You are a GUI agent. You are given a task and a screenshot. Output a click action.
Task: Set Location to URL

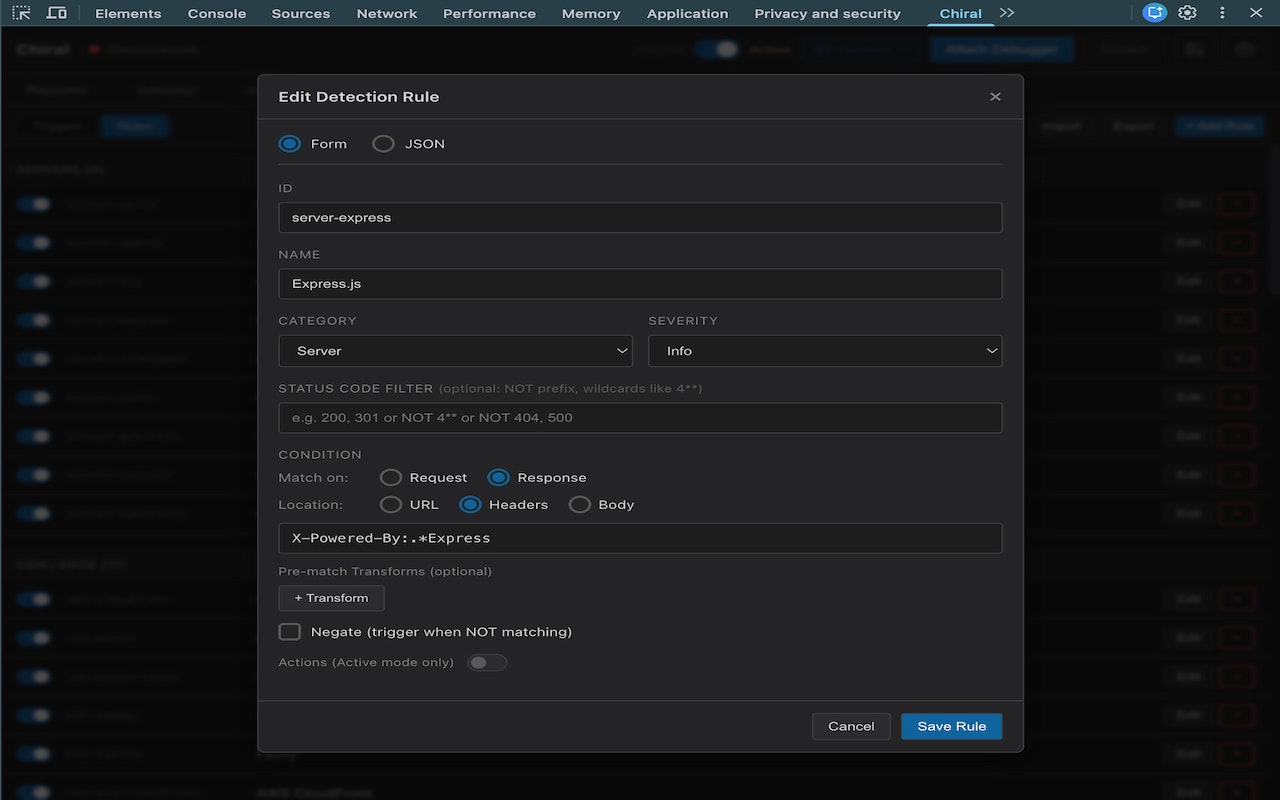tap(391, 505)
